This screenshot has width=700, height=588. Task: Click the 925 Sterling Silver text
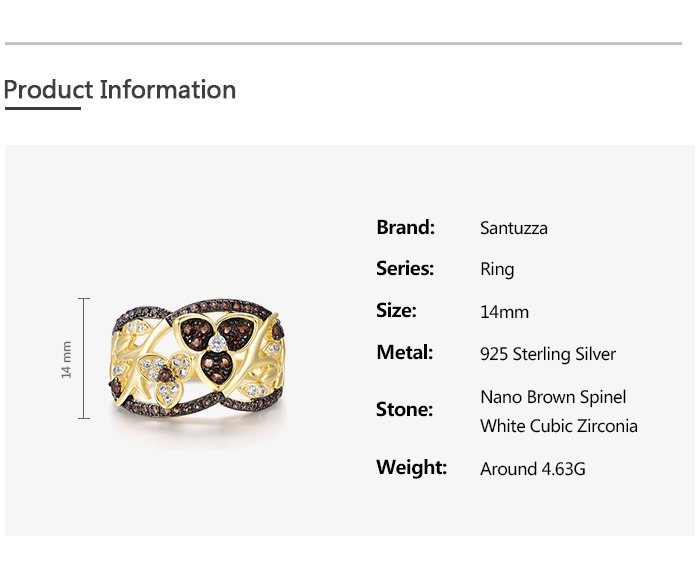[548, 354]
